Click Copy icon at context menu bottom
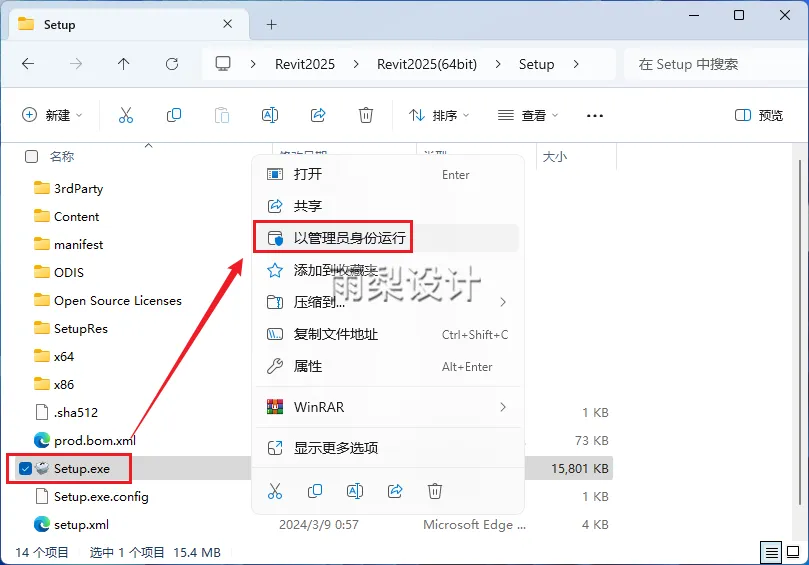The image size is (809, 565). point(315,491)
